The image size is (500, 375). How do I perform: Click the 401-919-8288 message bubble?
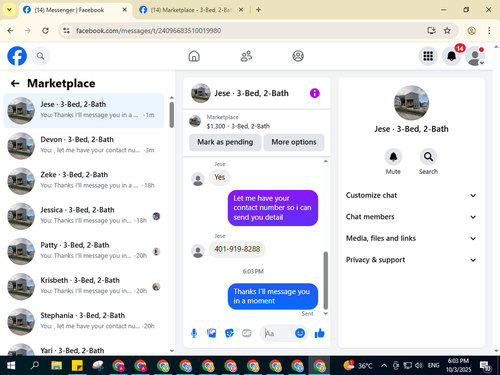click(x=237, y=249)
